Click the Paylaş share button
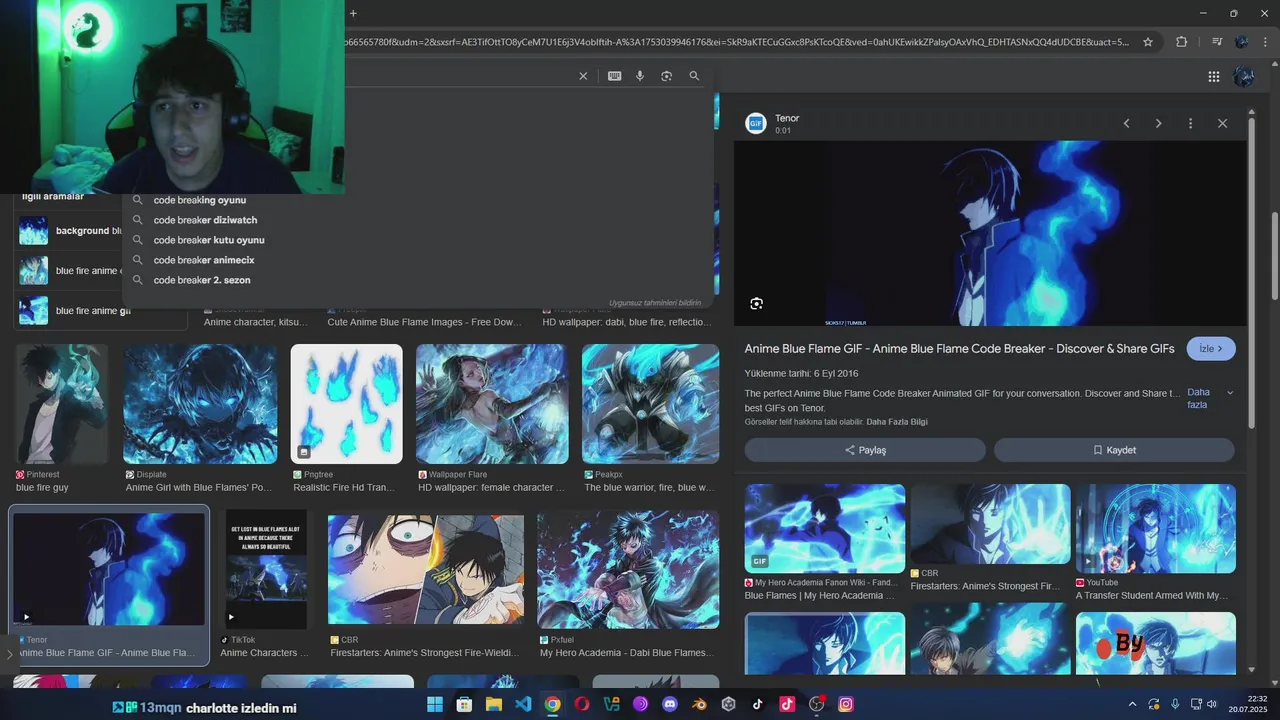Viewport: 1280px width, 720px height. [x=865, y=450]
